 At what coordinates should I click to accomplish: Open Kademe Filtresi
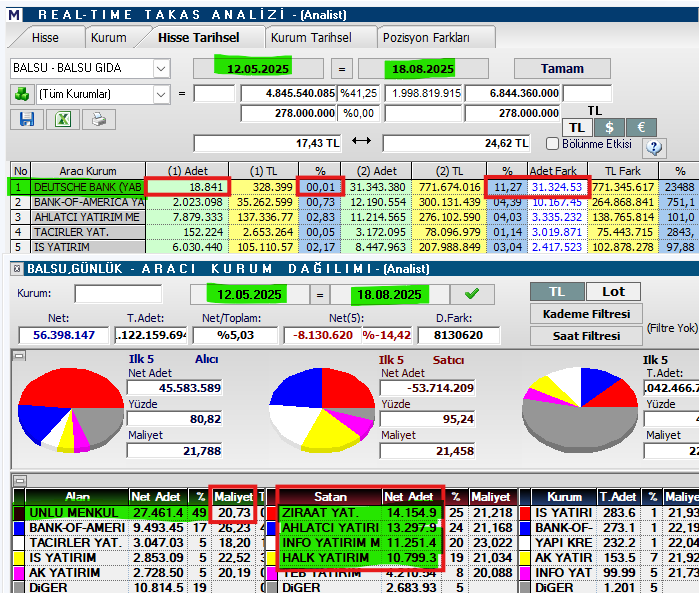pyautogui.click(x=586, y=314)
